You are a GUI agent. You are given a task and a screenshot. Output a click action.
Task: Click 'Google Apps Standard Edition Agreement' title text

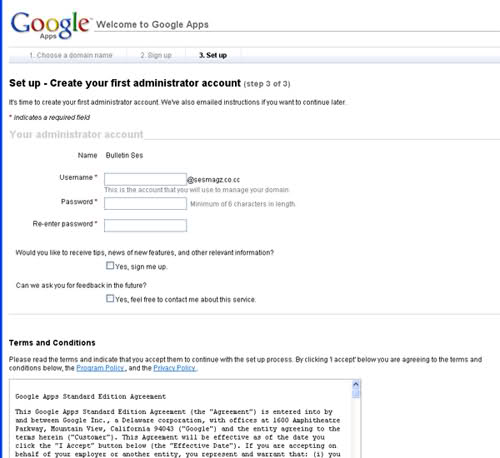91,397
